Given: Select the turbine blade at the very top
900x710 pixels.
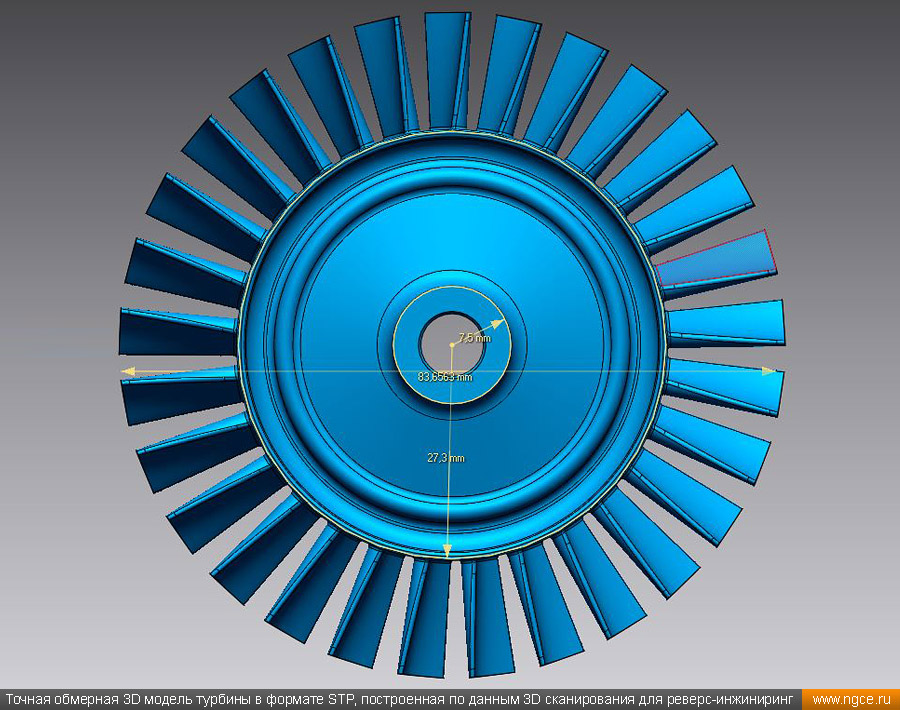Looking at the screenshot, I should (448, 70).
